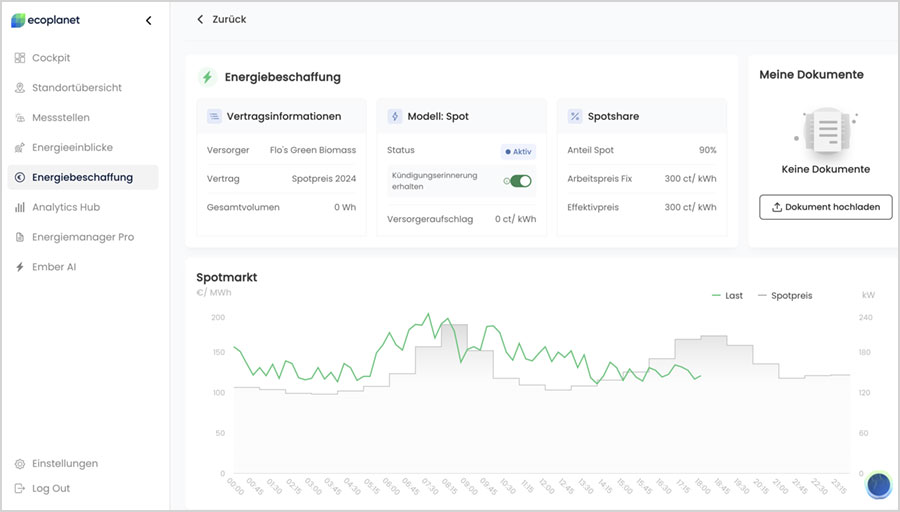Open Energiemanager Pro
The width and height of the screenshot is (900, 512).
[x=83, y=237]
